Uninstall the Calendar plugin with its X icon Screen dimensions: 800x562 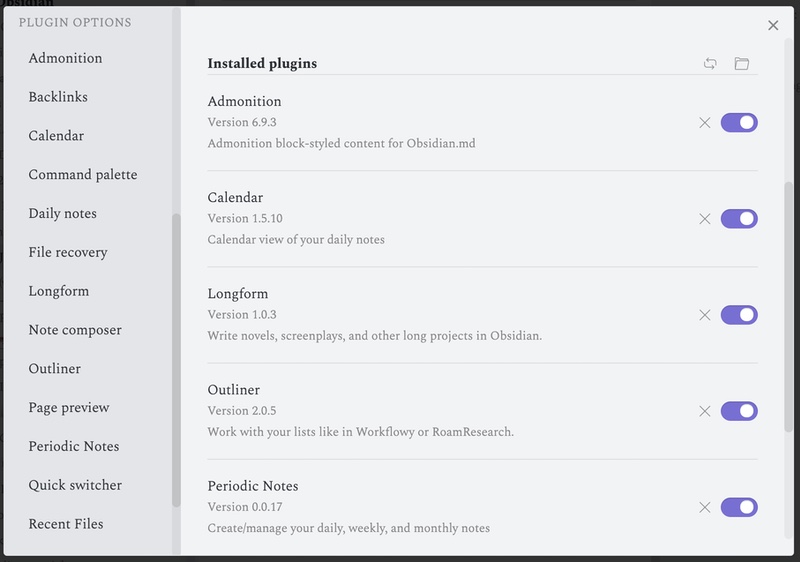click(x=705, y=219)
